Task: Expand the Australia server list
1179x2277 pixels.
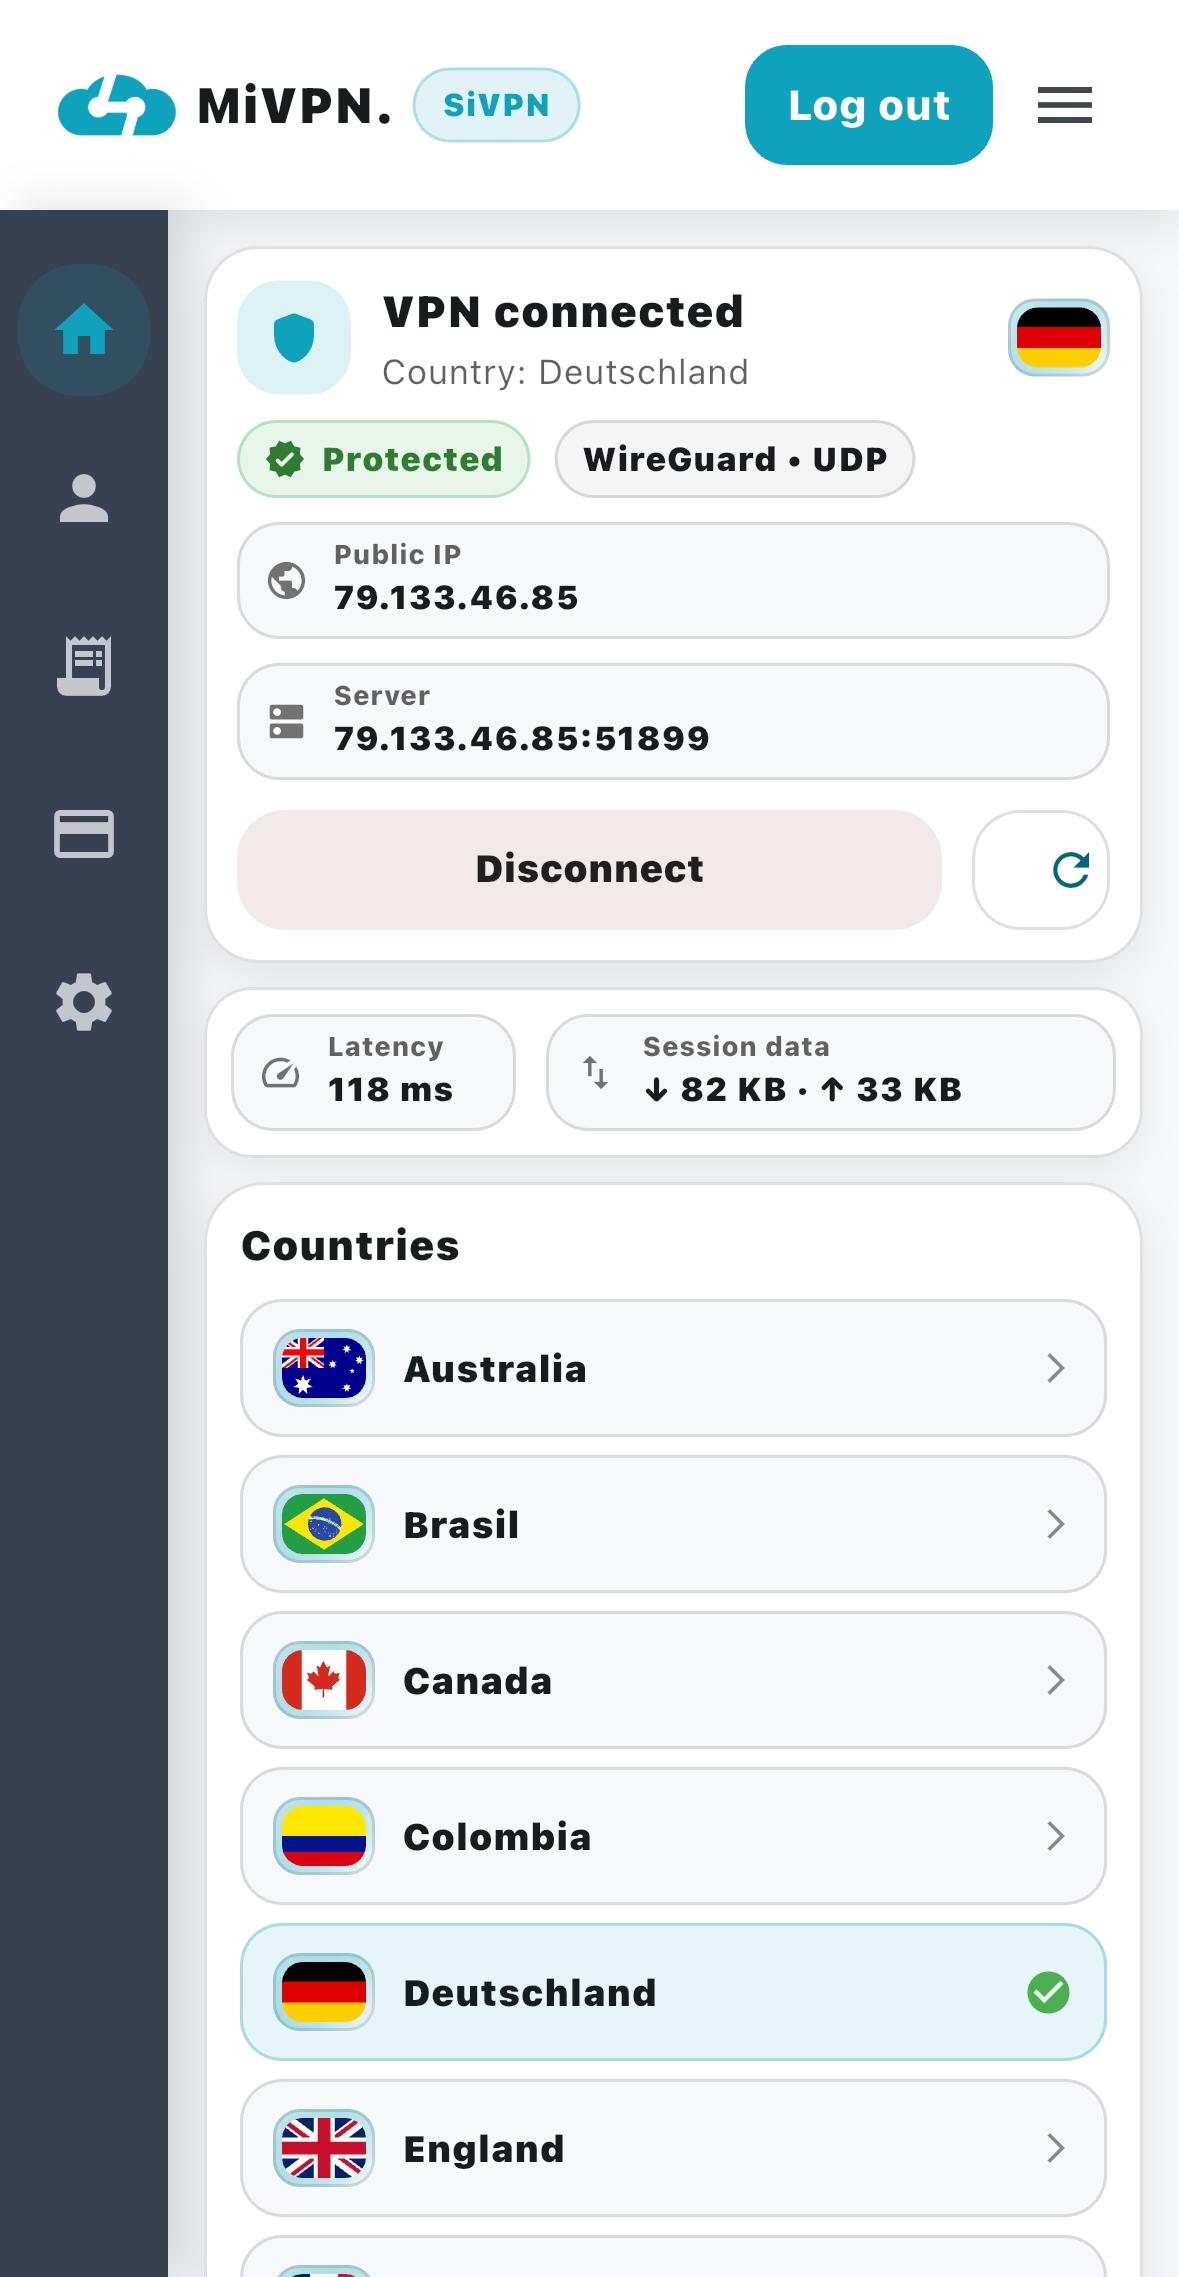Action: coord(671,1368)
